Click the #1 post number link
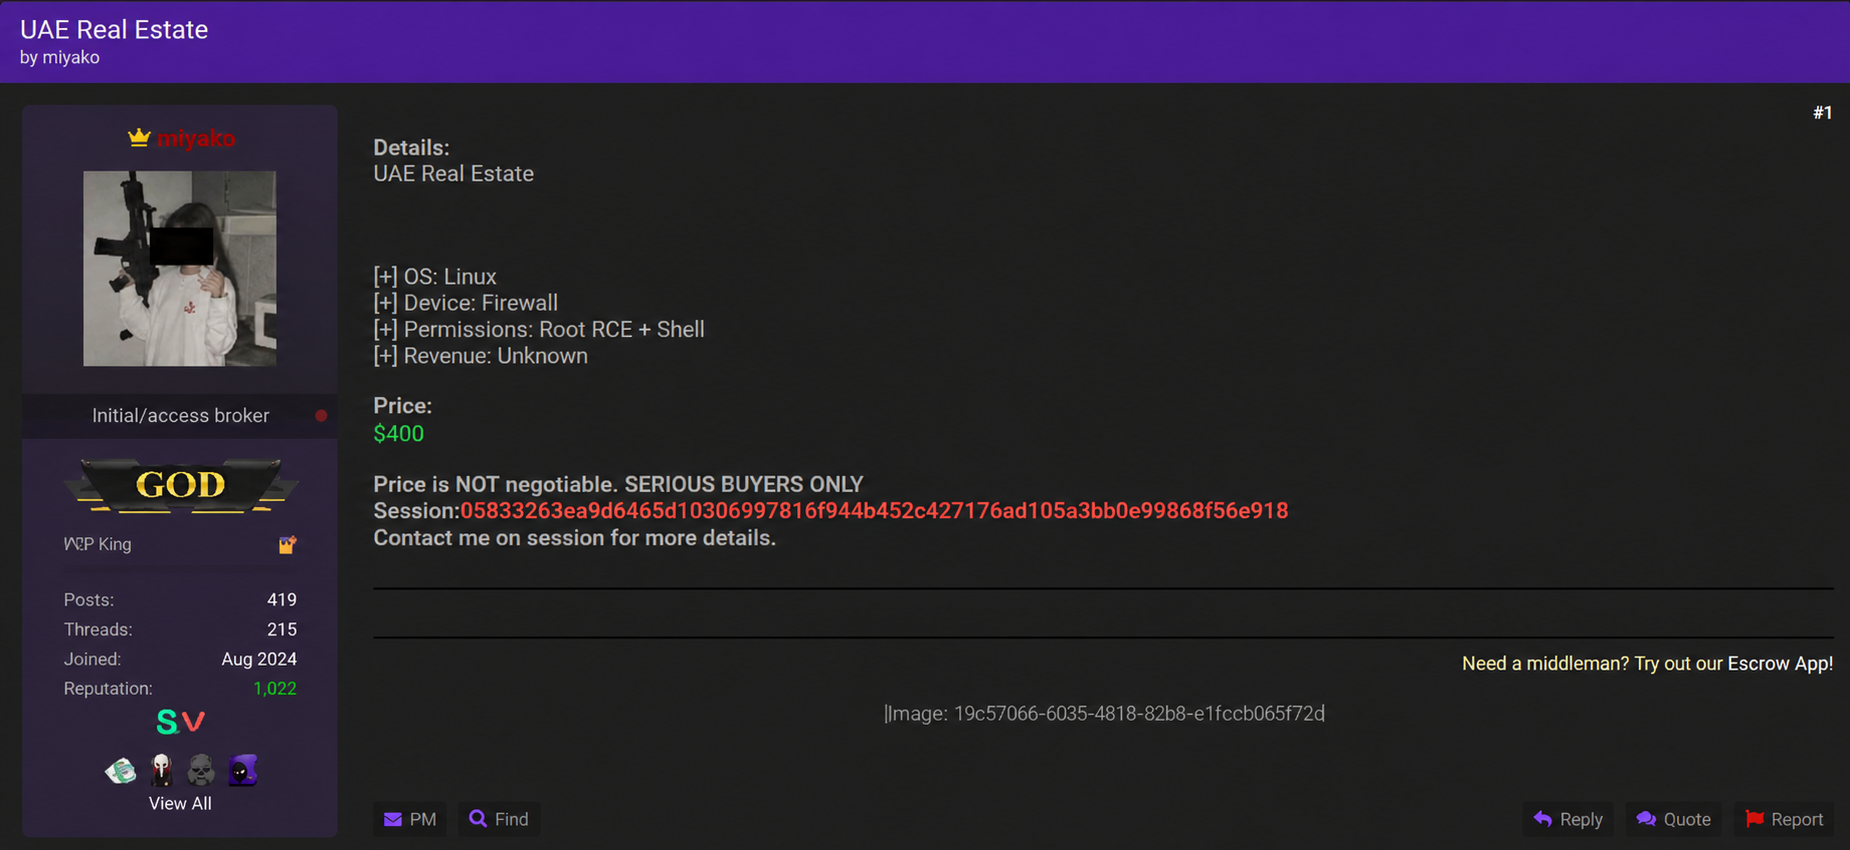Viewport: 1850px width, 850px height. (x=1822, y=113)
